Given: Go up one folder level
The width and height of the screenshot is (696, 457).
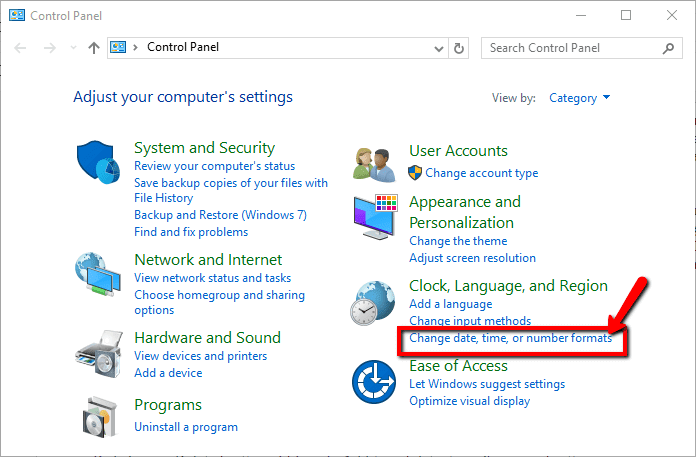Looking at the screenshot, I should pyautogui.click(x=94, y=48).
